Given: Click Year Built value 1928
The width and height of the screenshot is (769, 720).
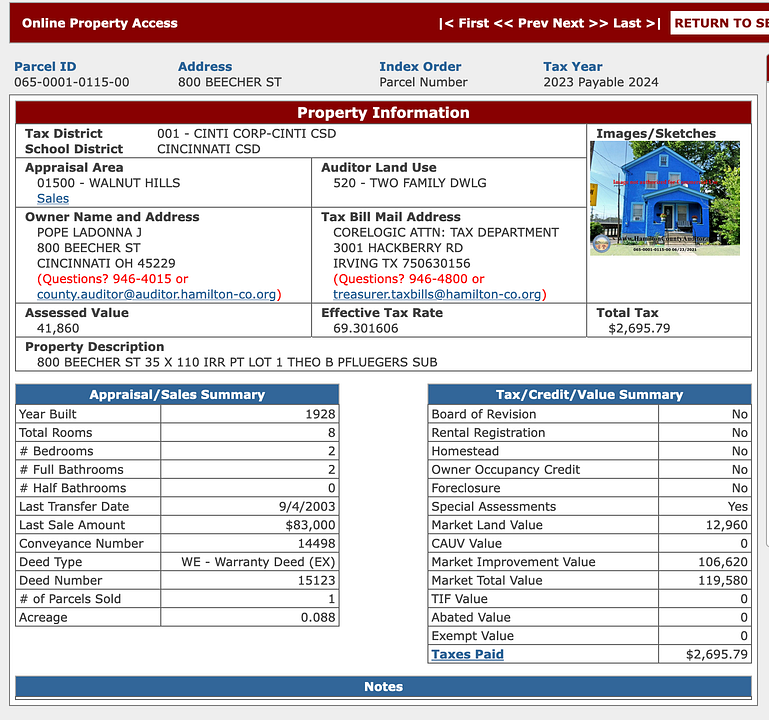Looking at the screenshot, I should point(320,414).
